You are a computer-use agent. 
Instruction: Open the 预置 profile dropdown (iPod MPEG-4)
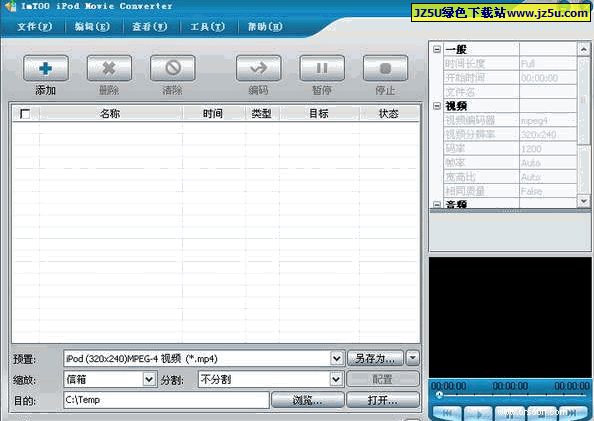point(337,358)
